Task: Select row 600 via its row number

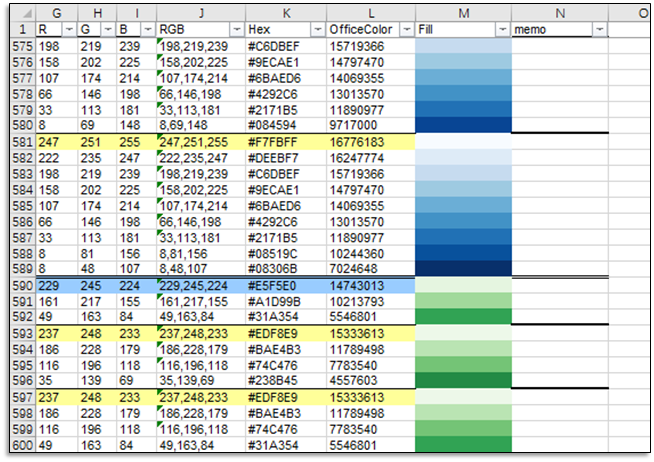Action: pos(23,445)
